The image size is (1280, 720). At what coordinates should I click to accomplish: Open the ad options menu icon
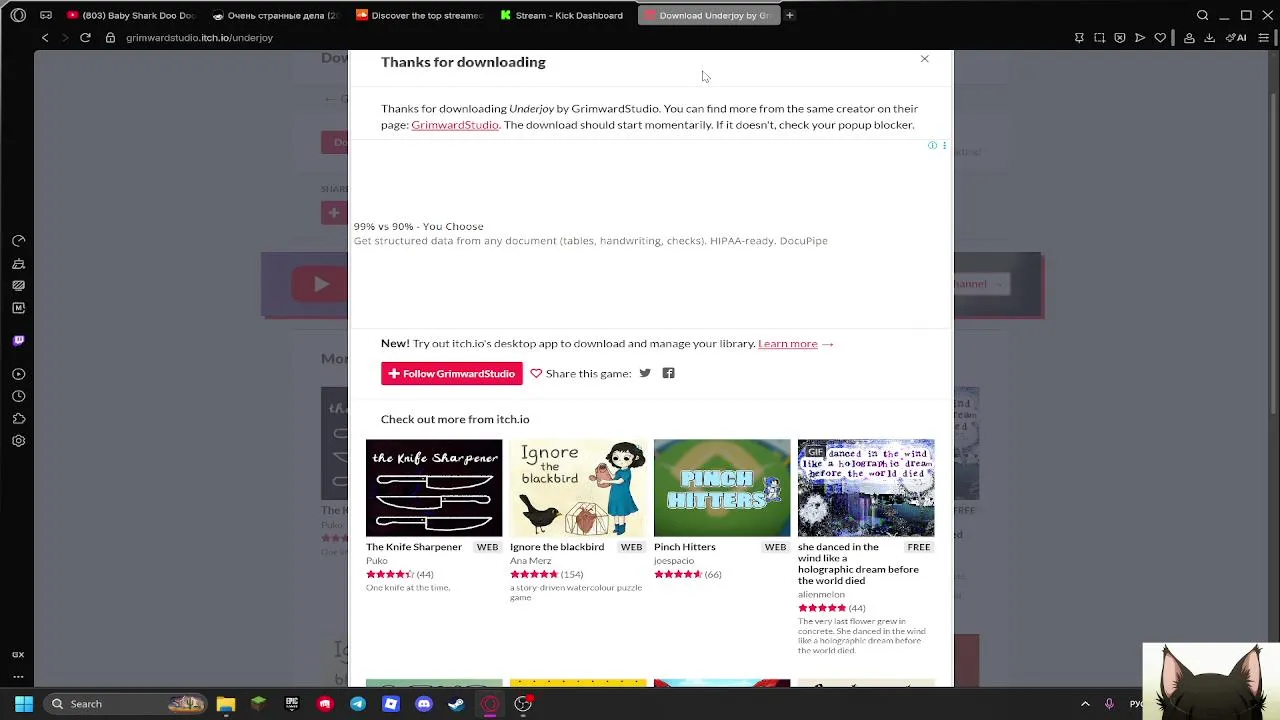point(944,146)
